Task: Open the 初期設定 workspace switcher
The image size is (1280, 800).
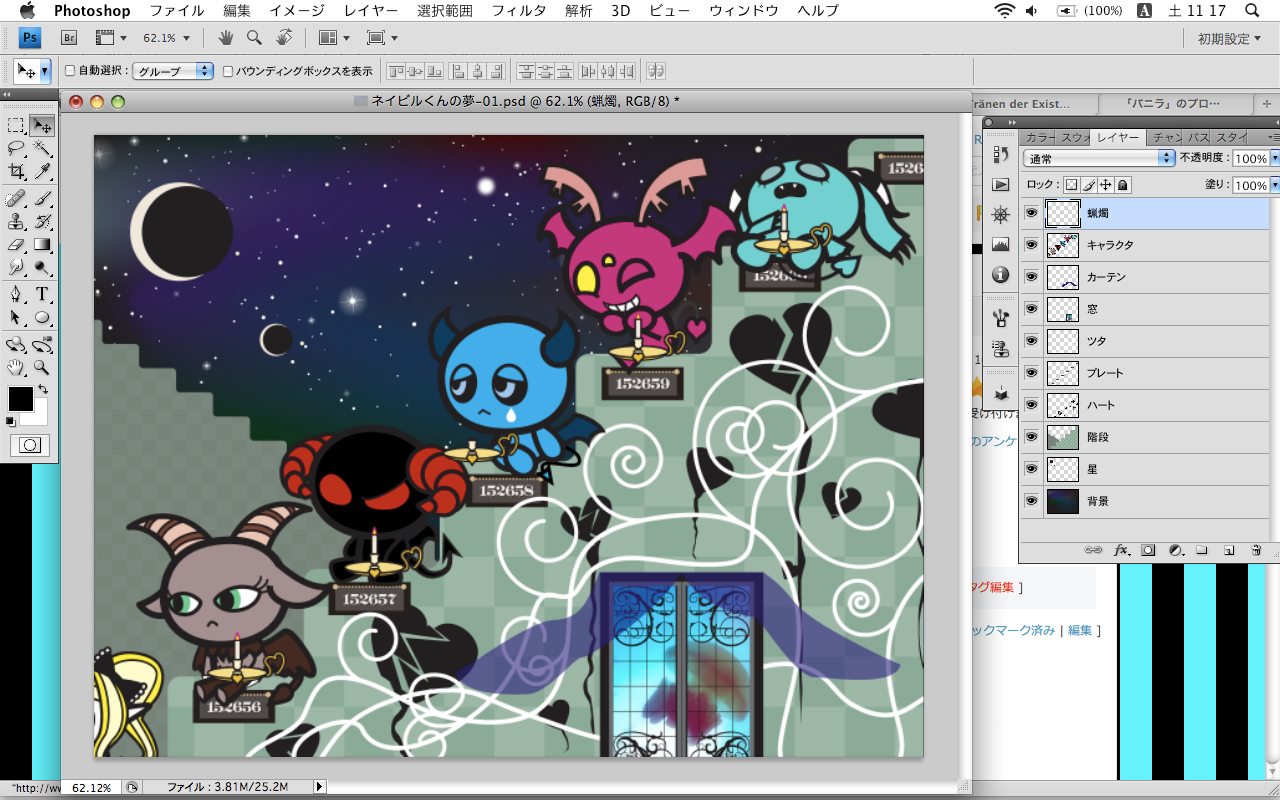Action: coord(1230,38)
